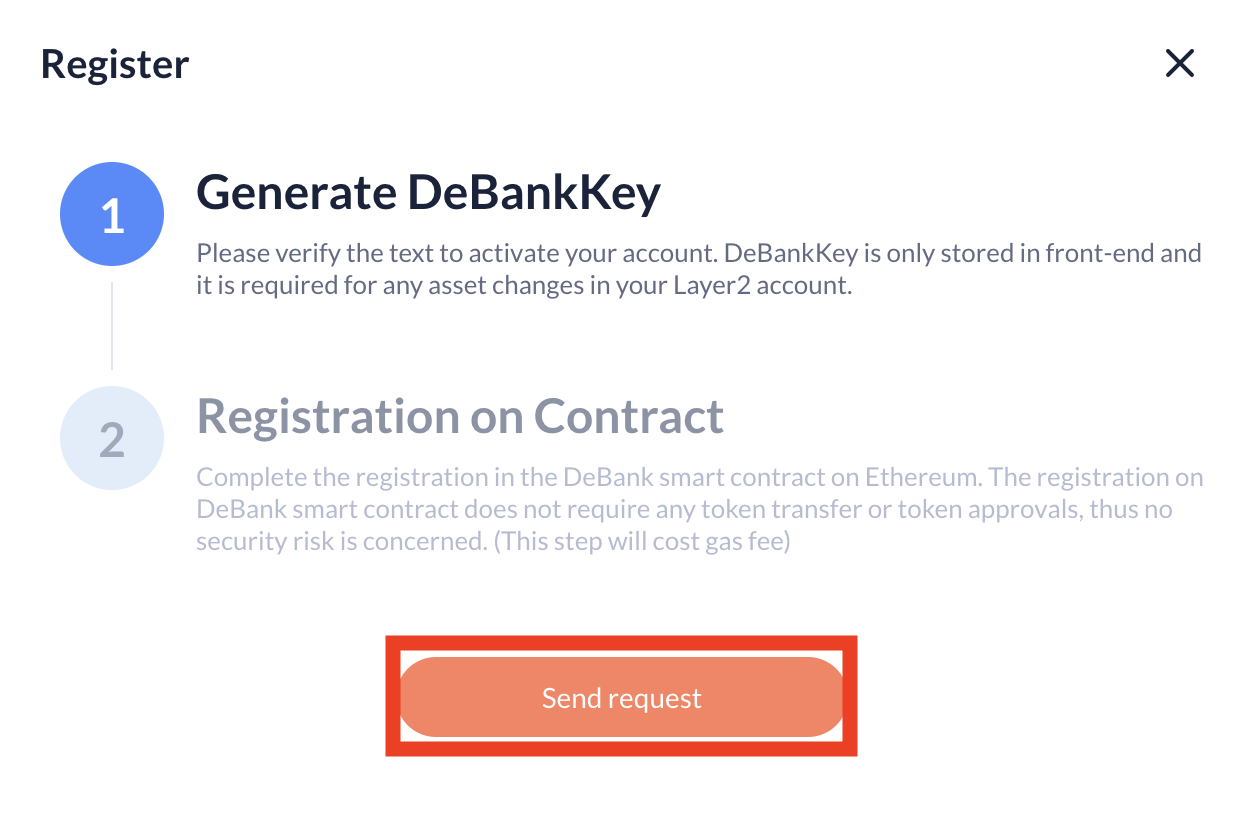Click the Register dialog title
This screenshot has height=818, width=1256.
114,63
